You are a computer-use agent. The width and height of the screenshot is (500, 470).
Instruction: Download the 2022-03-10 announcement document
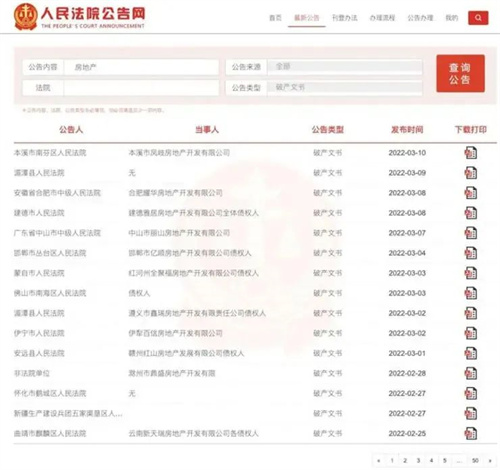click(x=471, y=153)
